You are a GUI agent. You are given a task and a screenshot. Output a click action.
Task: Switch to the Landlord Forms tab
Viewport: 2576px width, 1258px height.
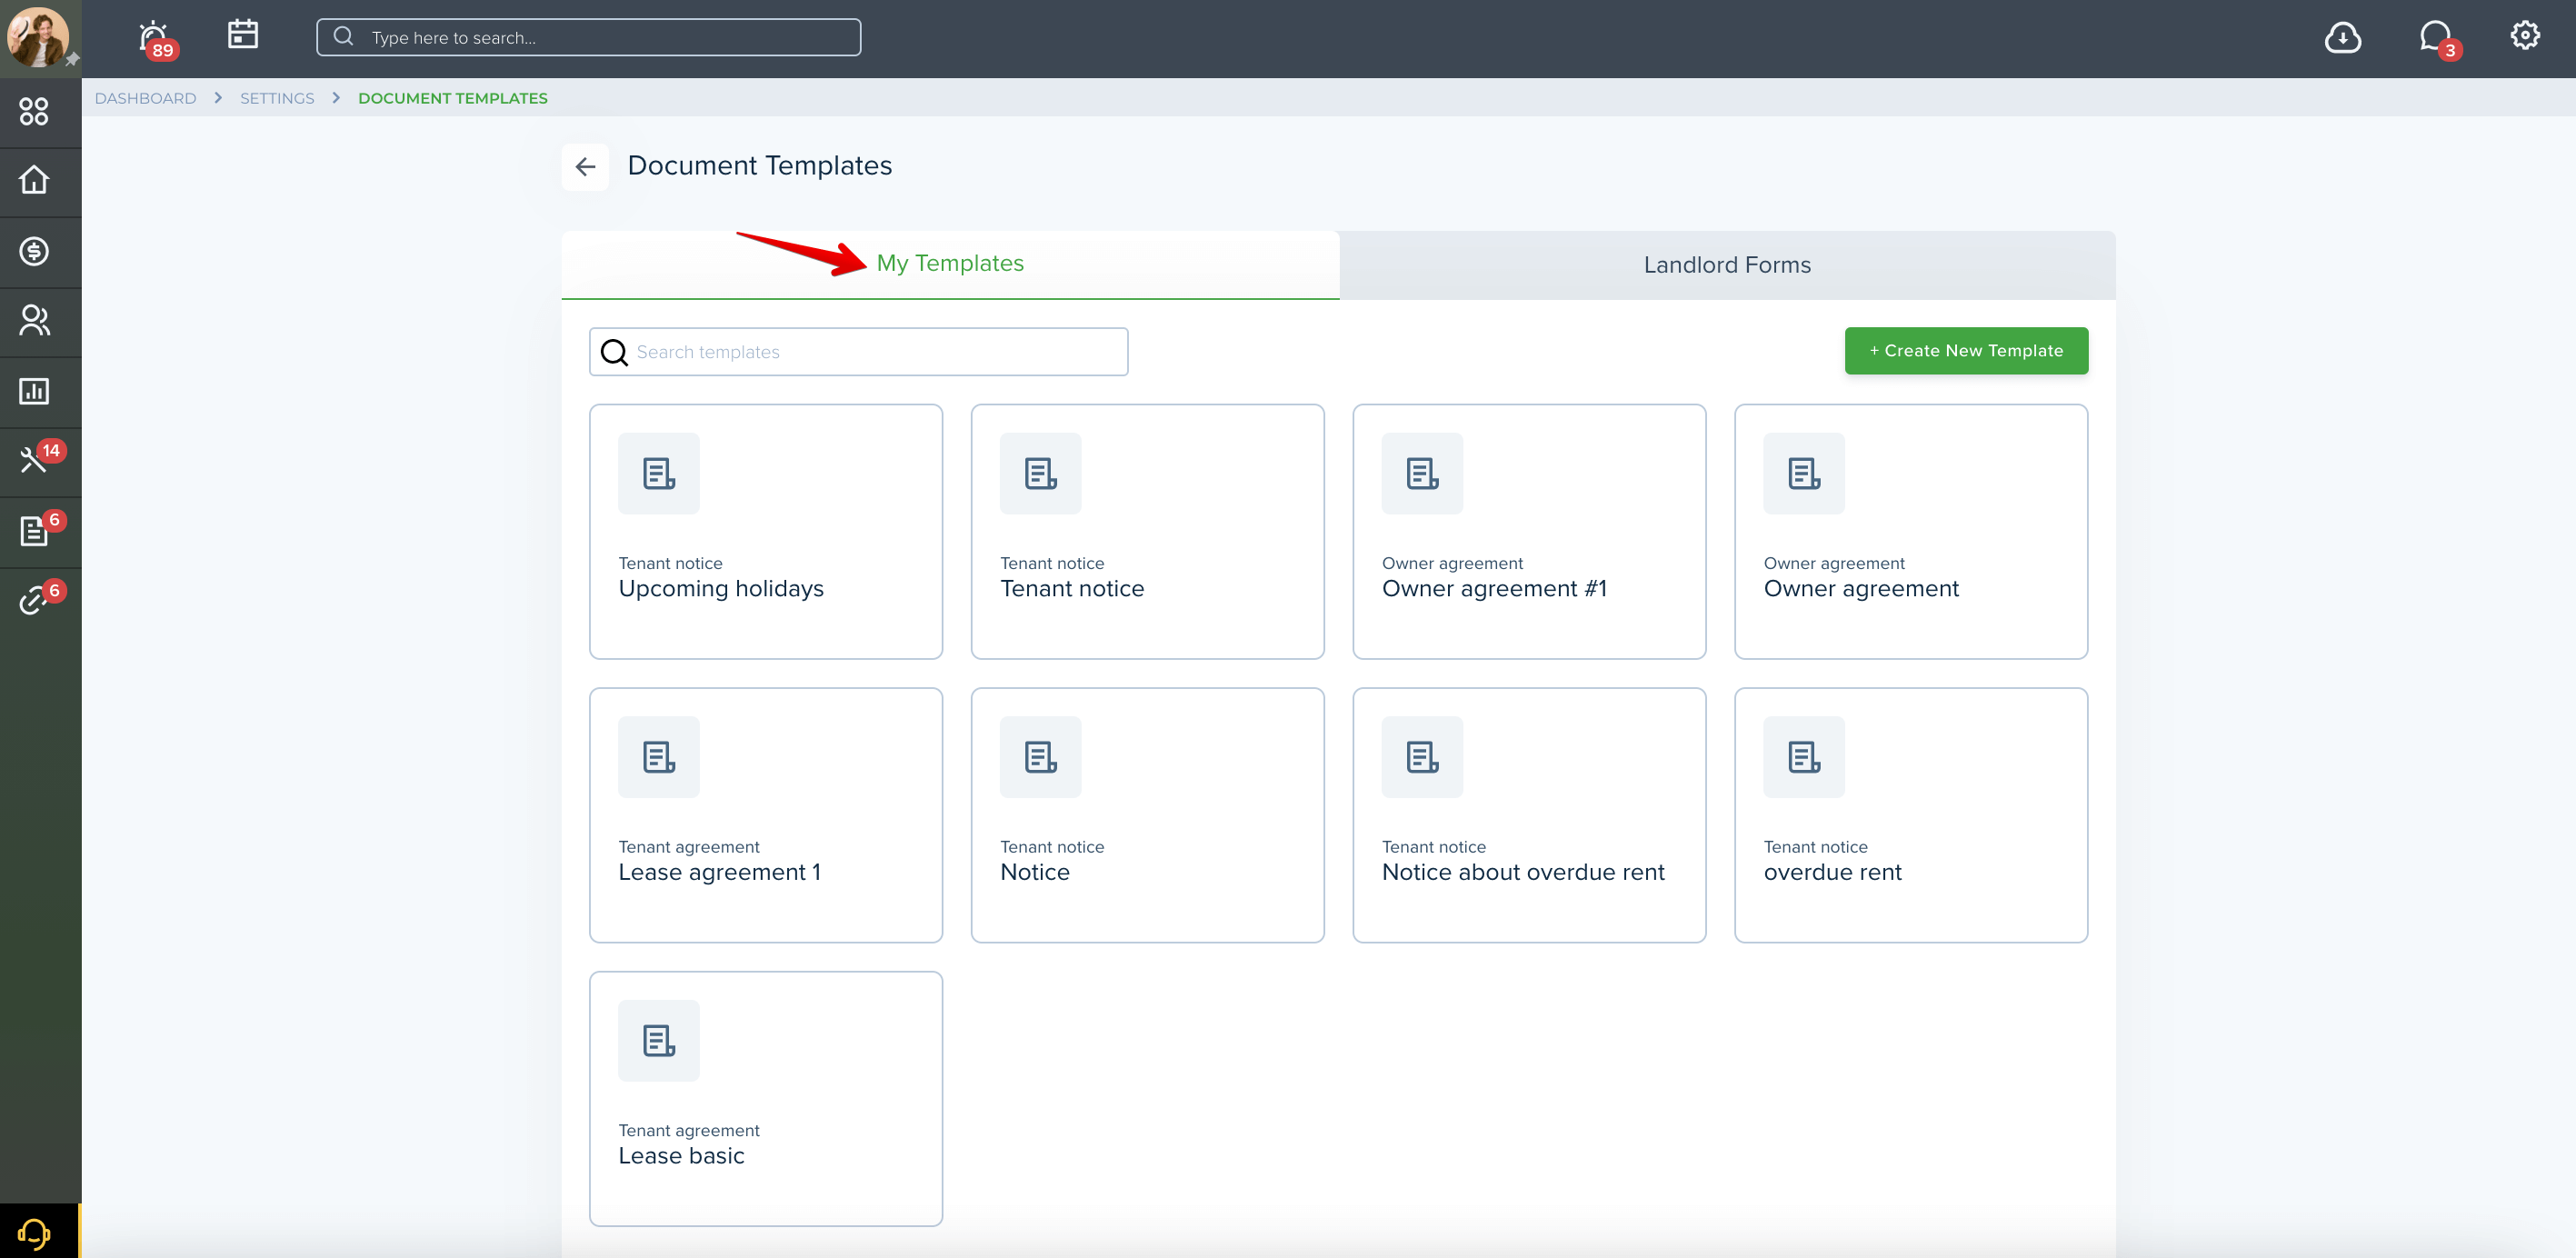tap(1727, 265)
